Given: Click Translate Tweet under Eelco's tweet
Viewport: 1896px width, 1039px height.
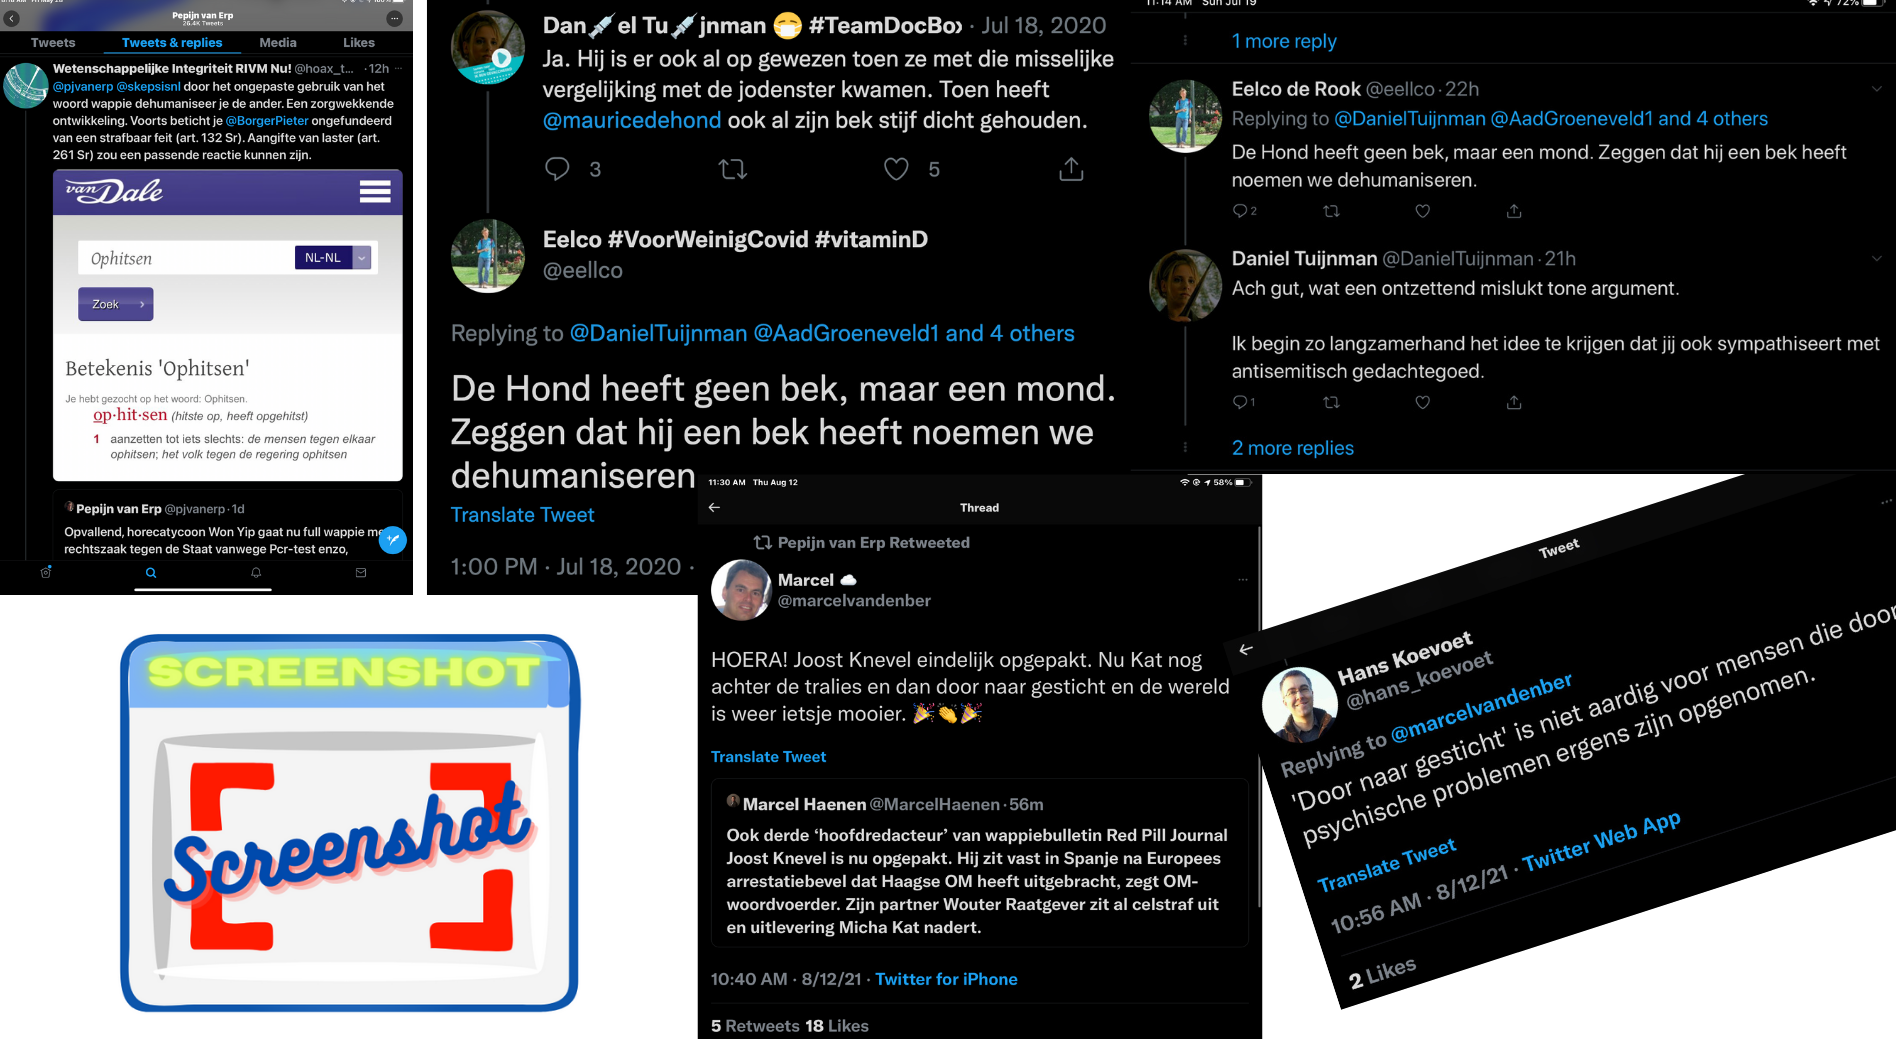Looking at the screenshot, I should coord(522,515).
